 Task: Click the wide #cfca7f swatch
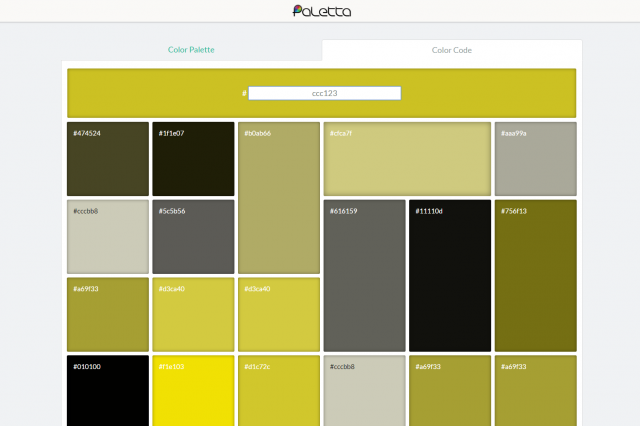click(407, 159)
